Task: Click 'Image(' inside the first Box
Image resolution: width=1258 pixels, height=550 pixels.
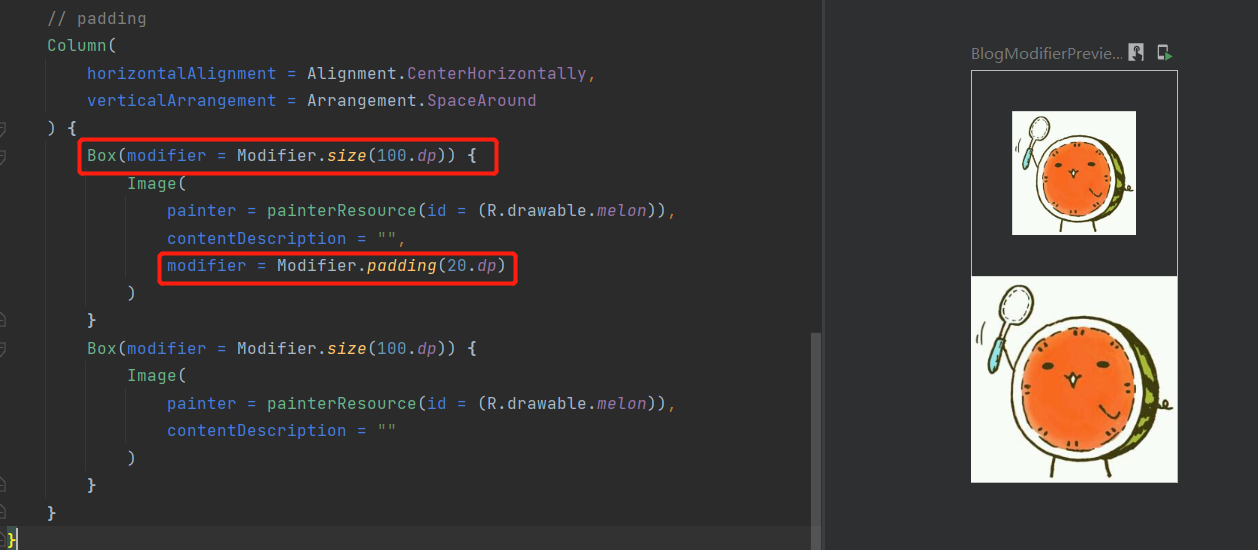Action: (157, 184)
